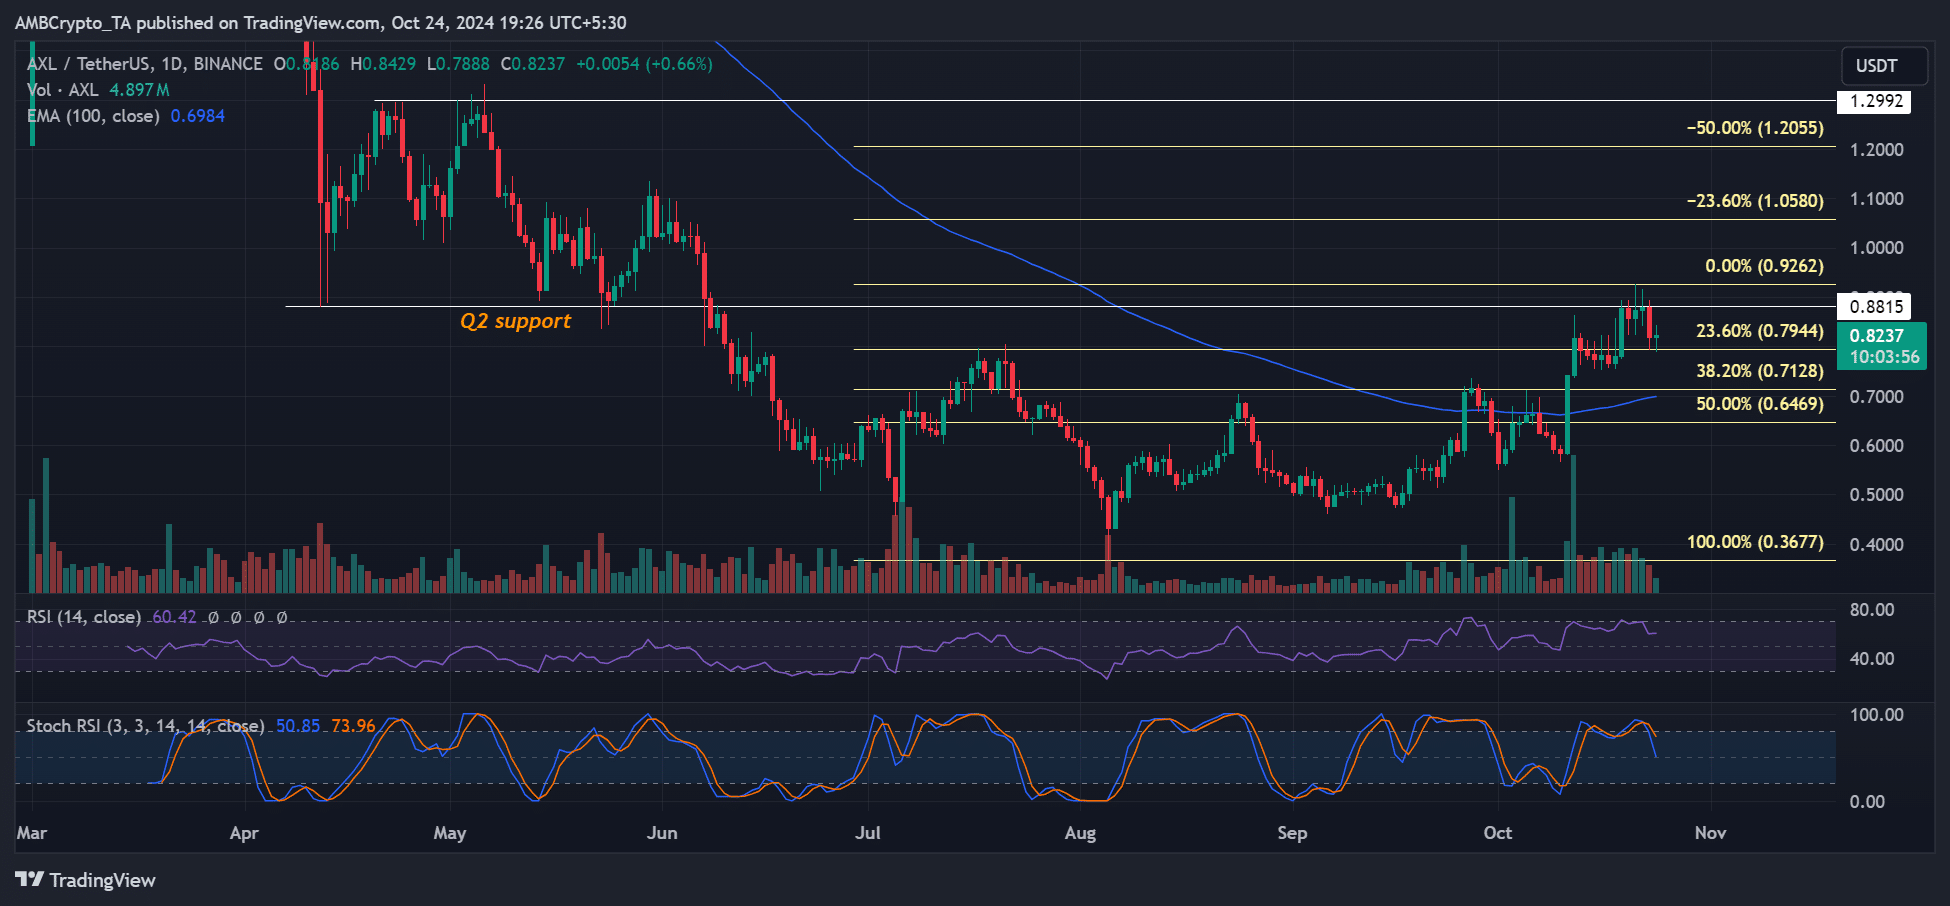Click the price change +0.0054 (+0.66%)
The height and width of the screenshot is (906, 1950).
click(x=644, y=64)
